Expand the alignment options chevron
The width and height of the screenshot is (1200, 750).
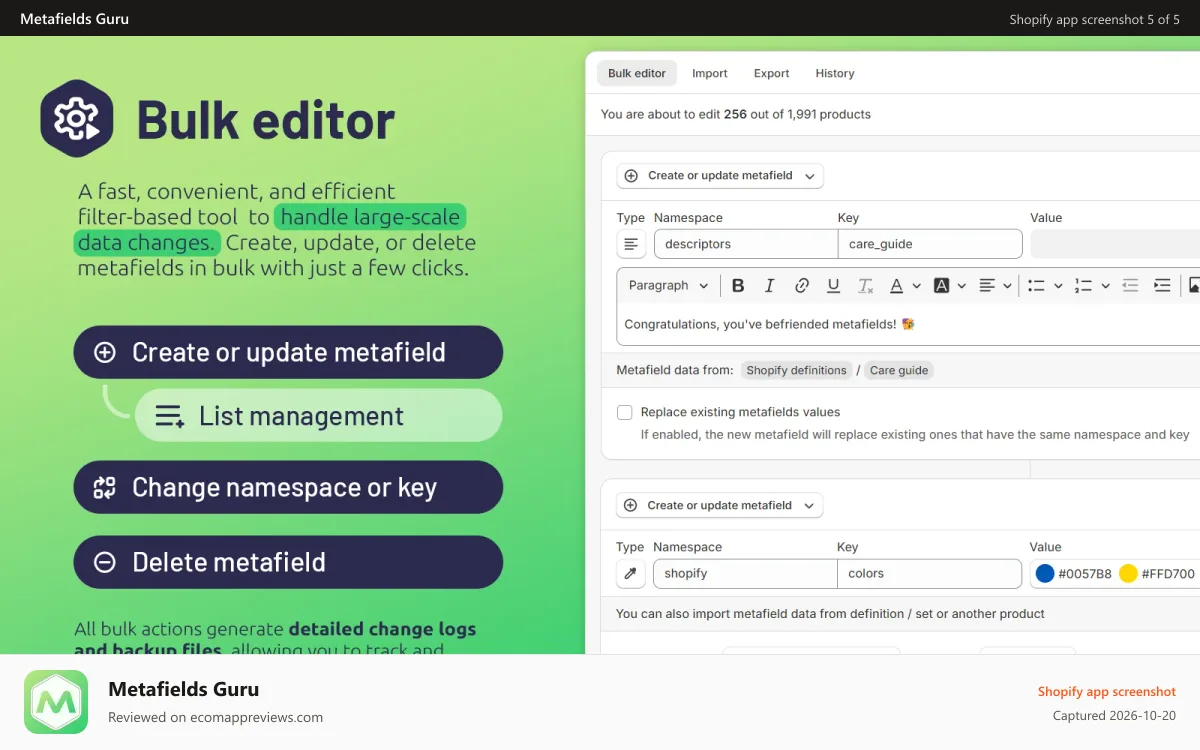tap(1008, 286)
